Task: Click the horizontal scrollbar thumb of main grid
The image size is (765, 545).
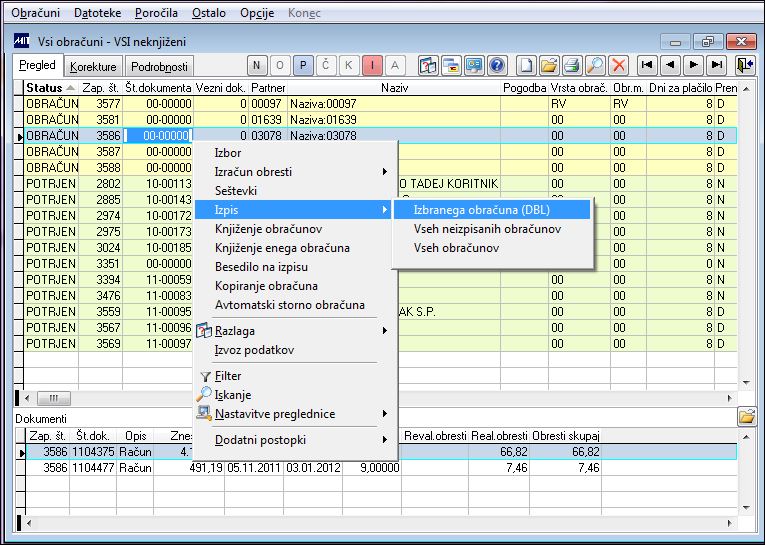Action: (x=54, y=398)
